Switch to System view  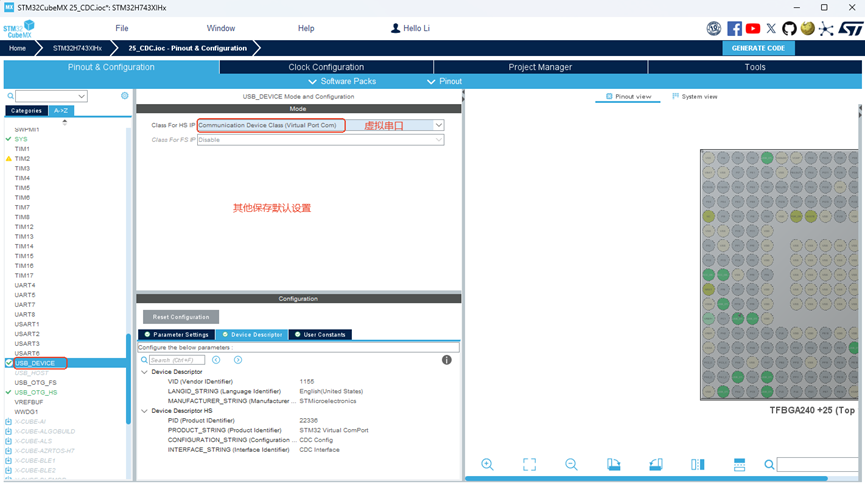click(x=695, y=97)
